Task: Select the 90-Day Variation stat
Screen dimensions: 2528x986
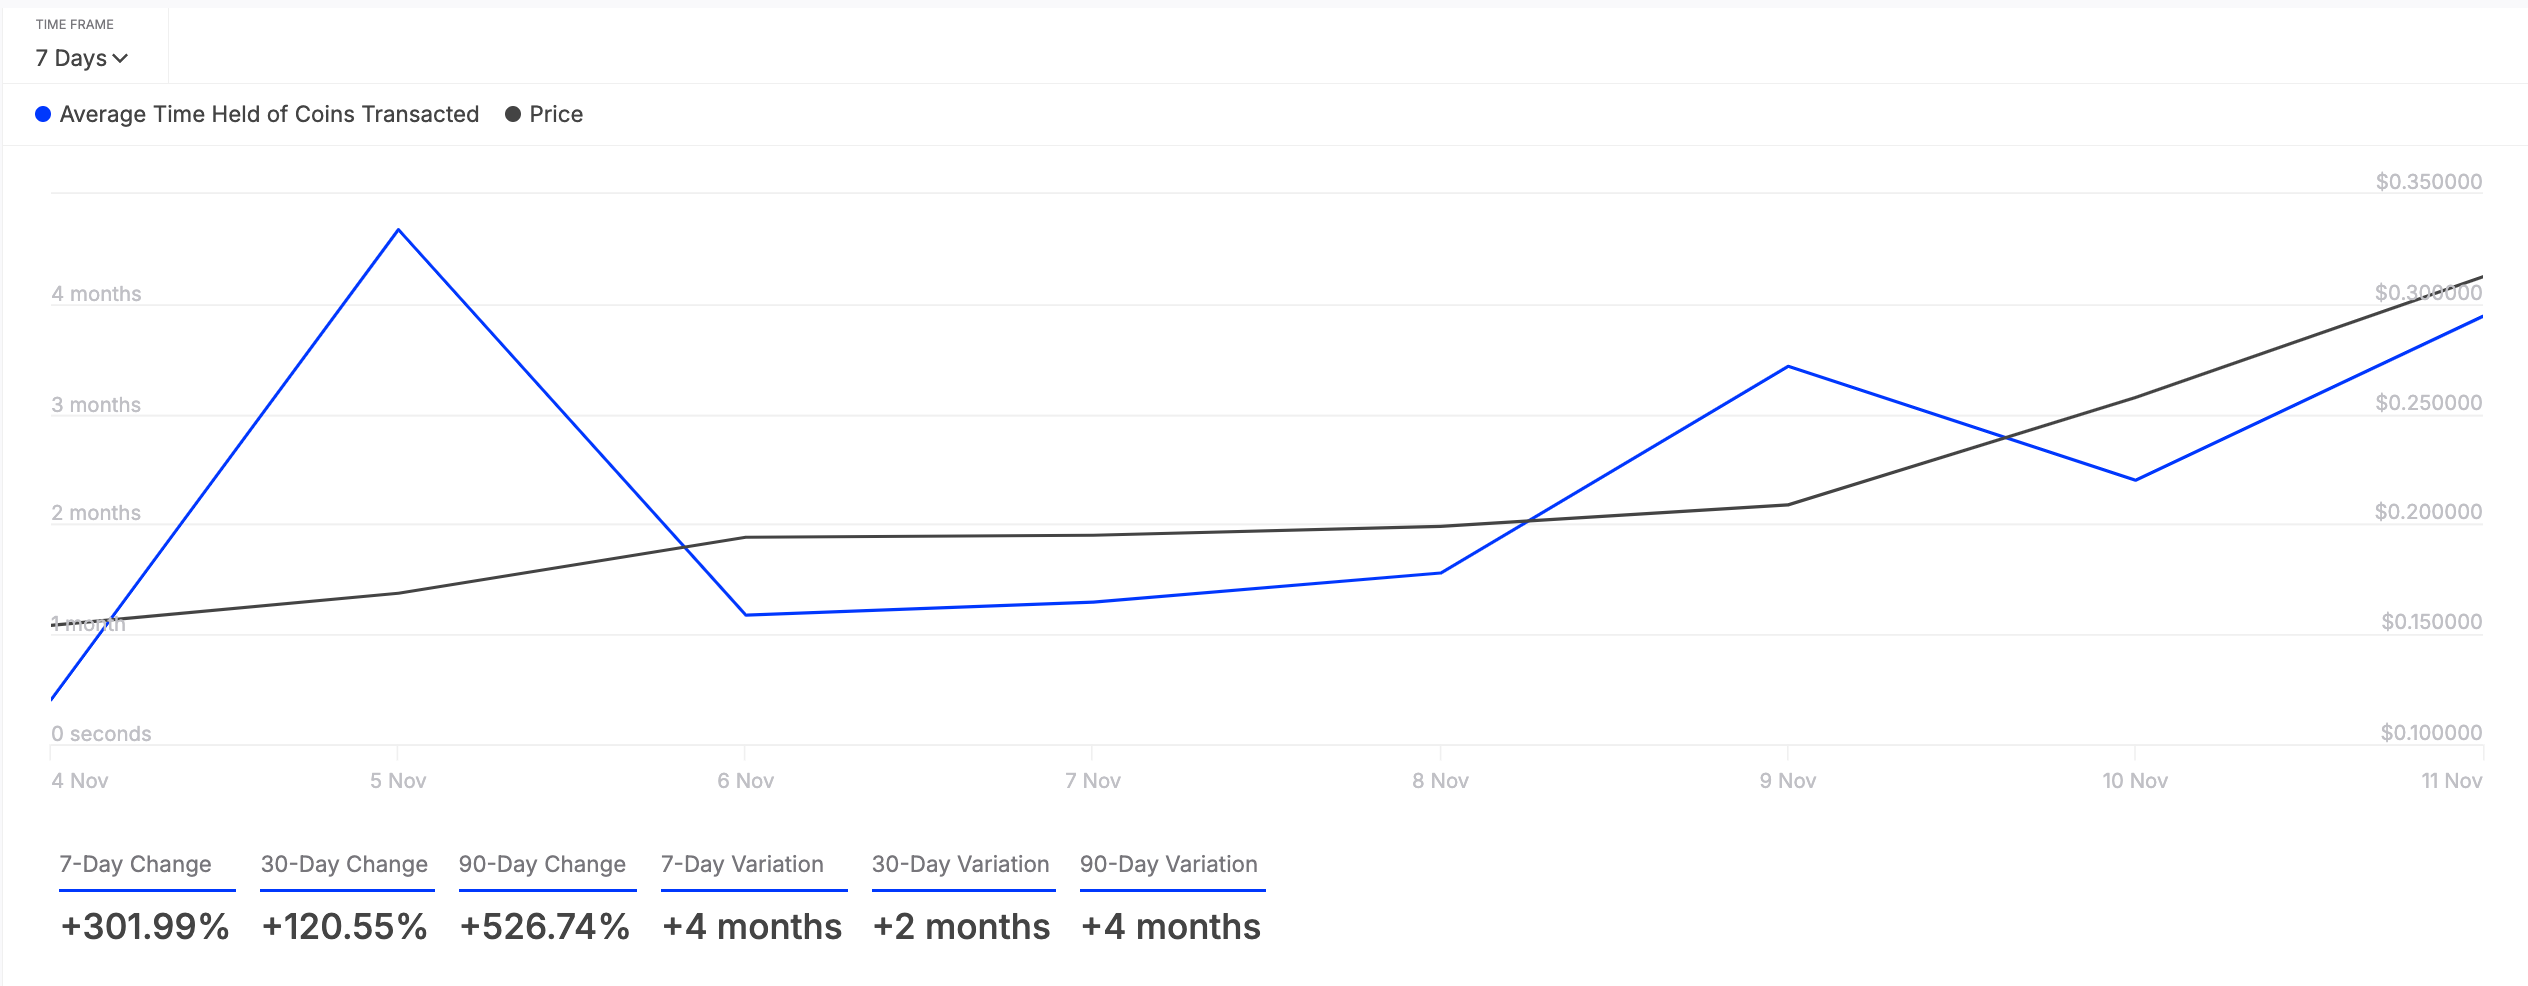Action: [x=1168, y=864]
